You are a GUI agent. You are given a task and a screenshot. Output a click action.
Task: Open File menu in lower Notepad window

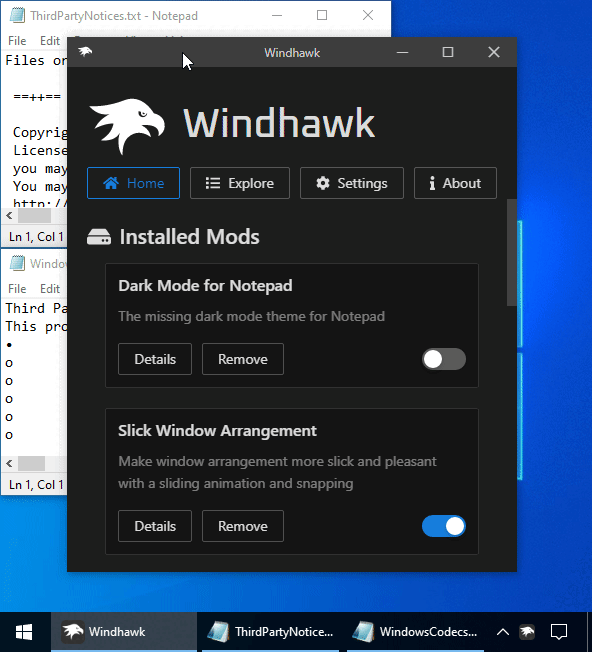tap(17, 289)
